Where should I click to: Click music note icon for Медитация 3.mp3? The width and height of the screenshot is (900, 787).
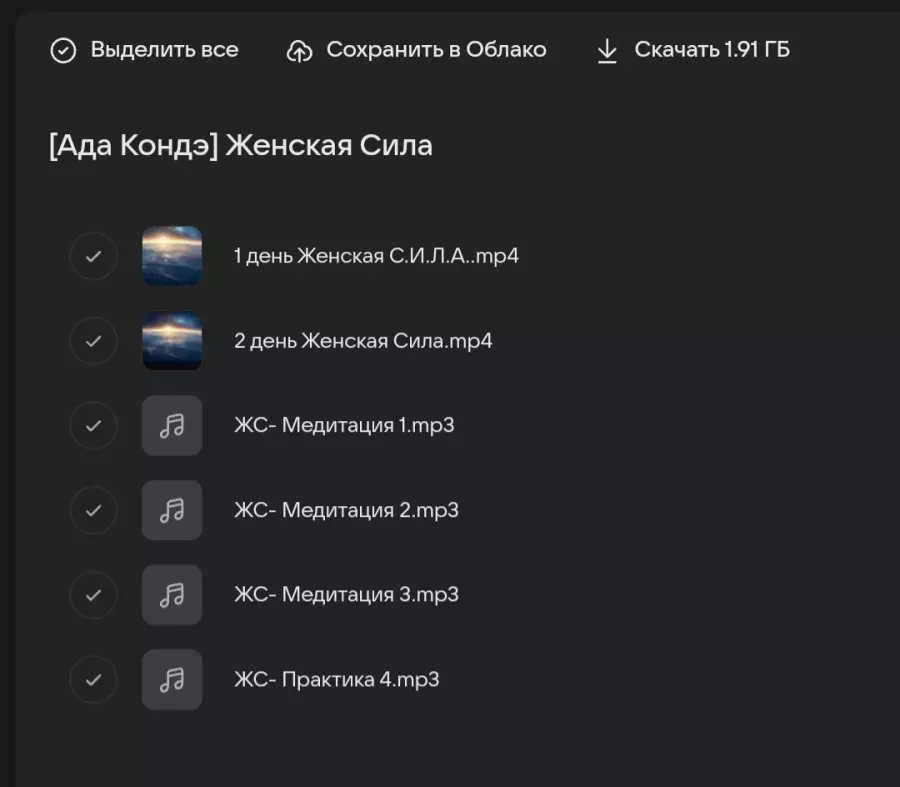click(172, 595)
